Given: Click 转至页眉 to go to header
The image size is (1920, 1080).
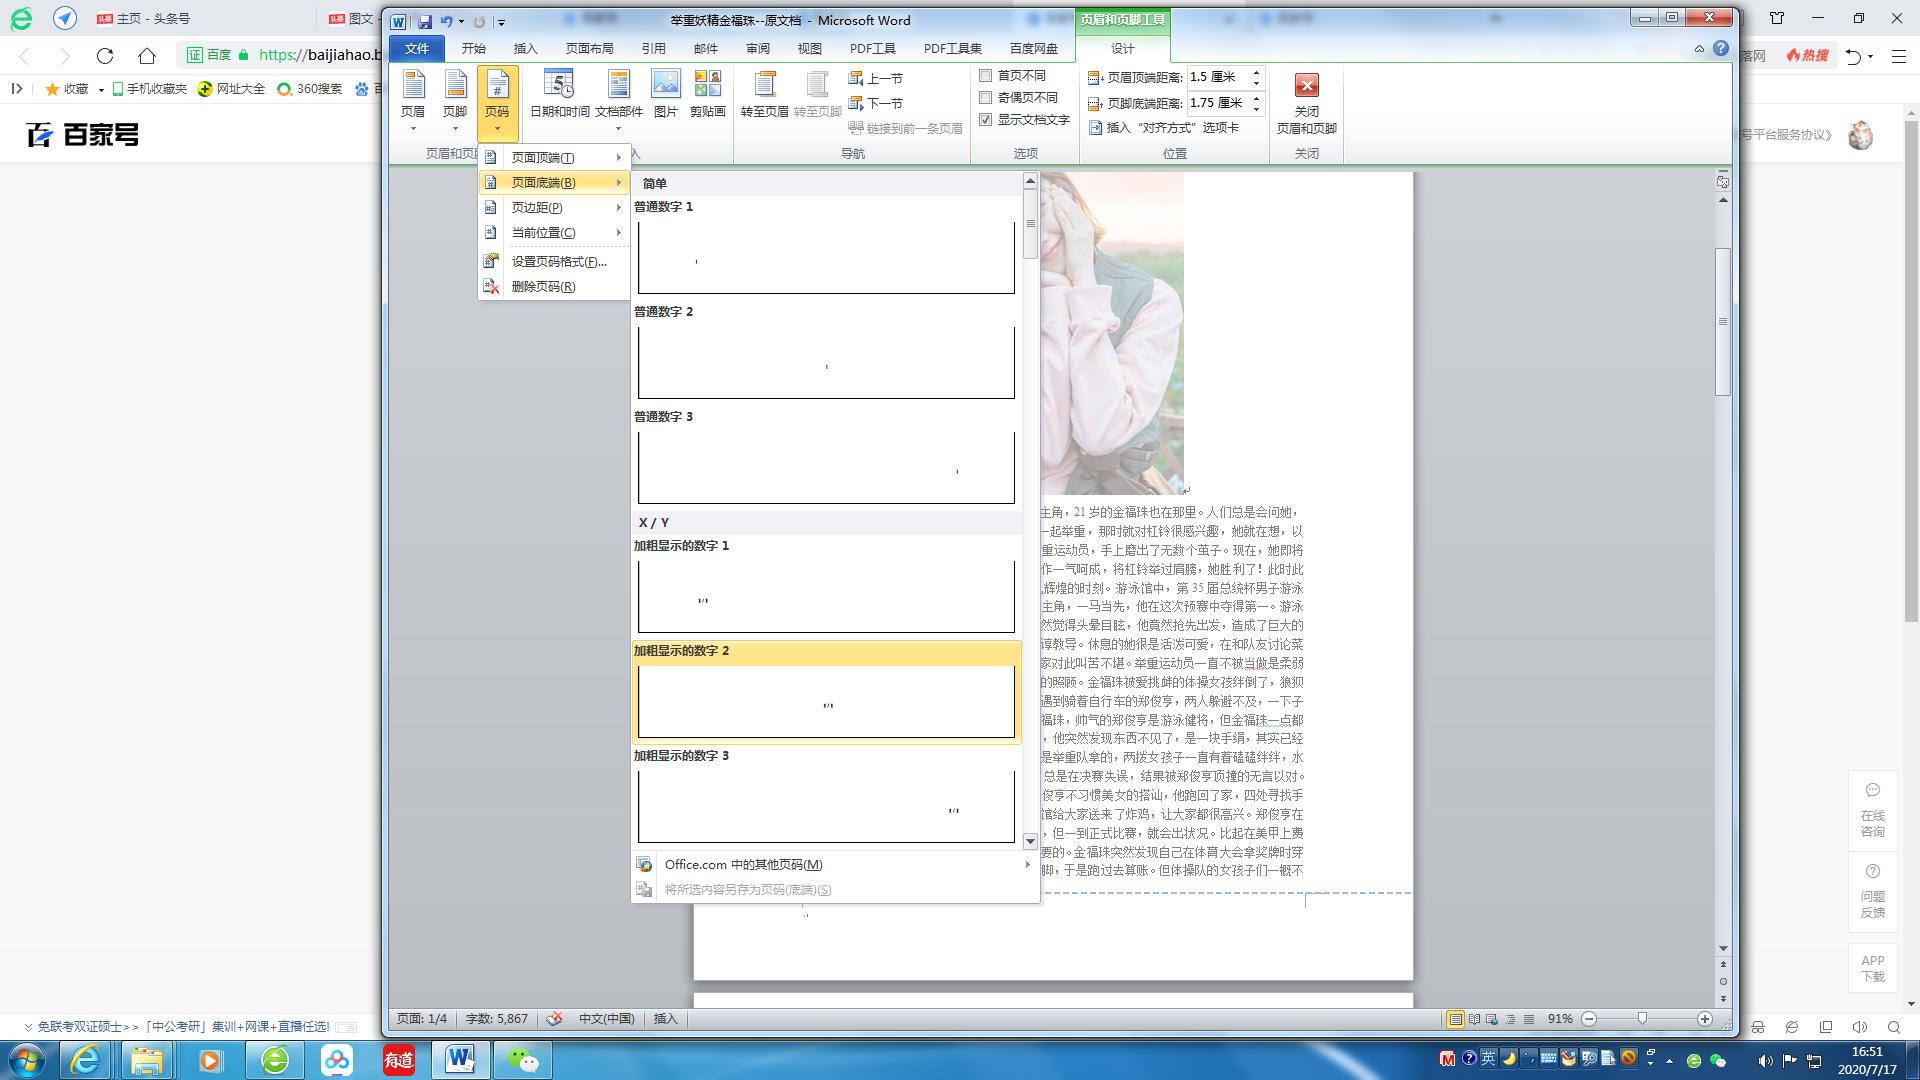Looking at the screenshot, I should point(764,95).
